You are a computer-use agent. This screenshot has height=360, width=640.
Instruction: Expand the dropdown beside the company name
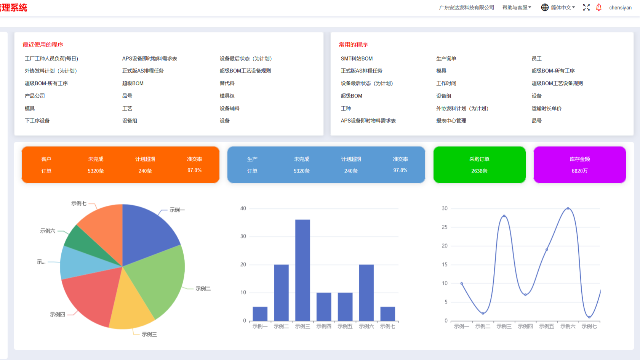516,7
